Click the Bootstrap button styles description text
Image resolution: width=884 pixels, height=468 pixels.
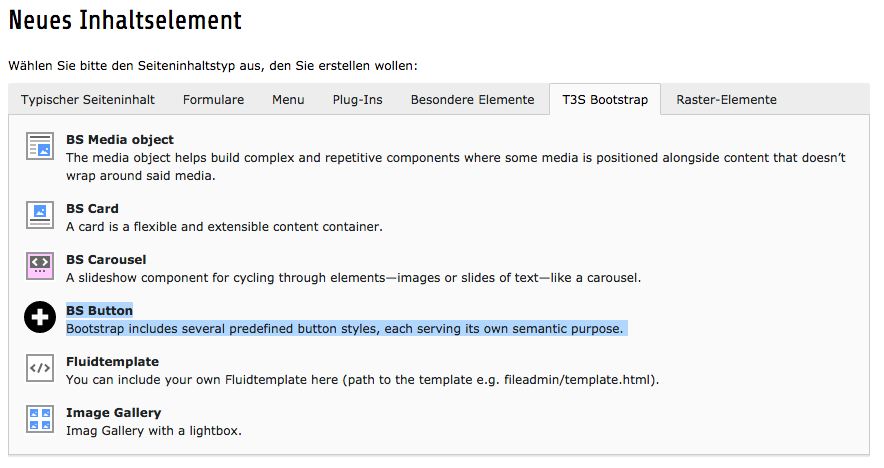click(344, 329)
